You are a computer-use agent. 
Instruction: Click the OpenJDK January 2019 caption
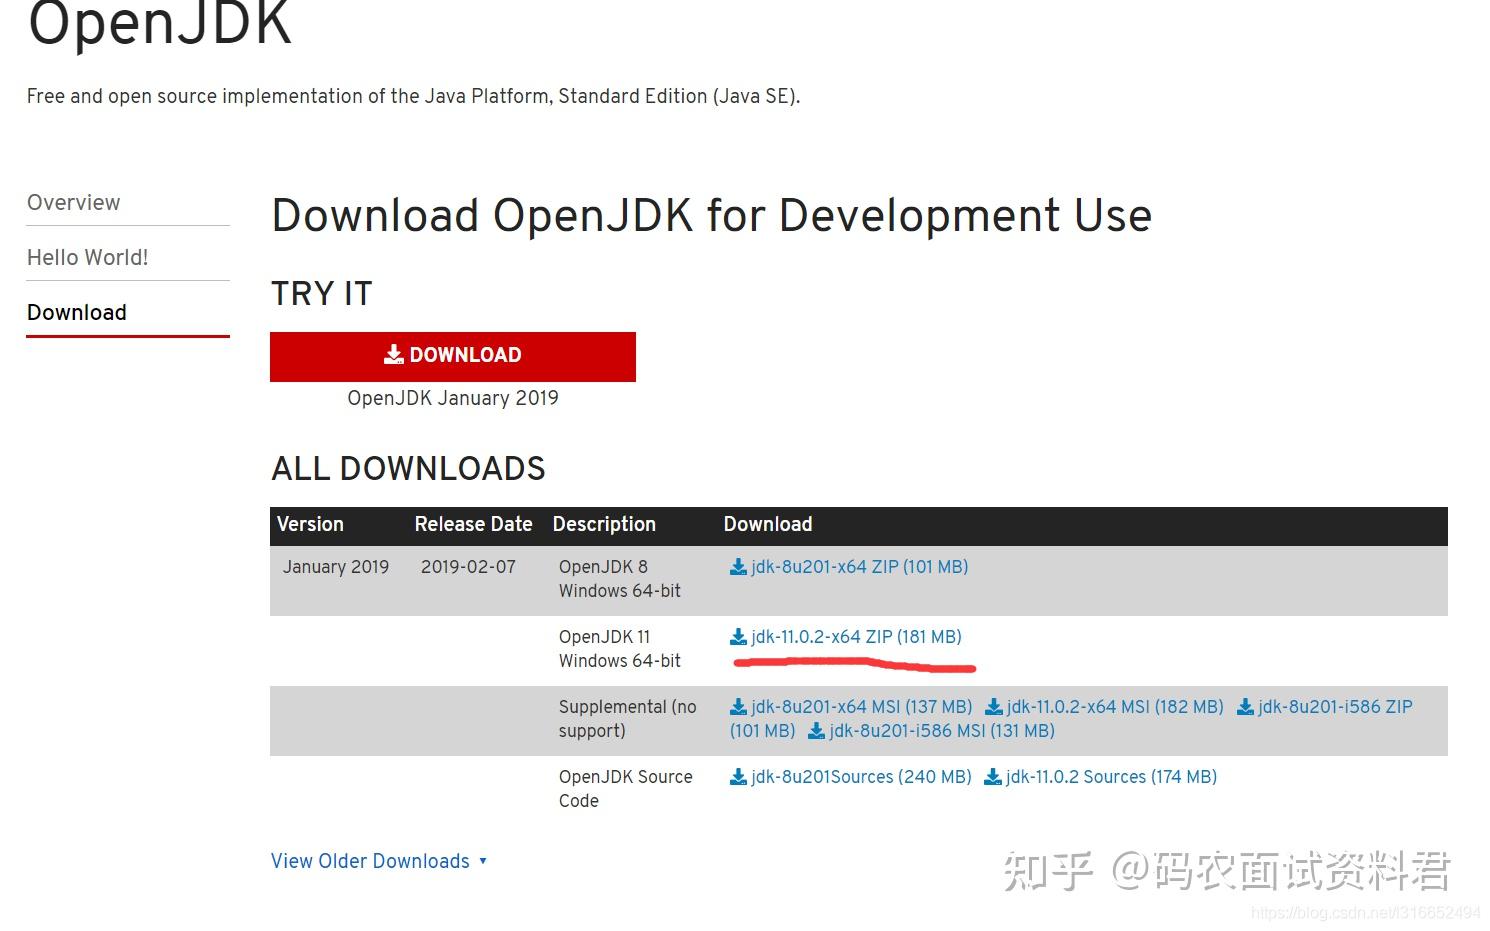click(452, 397)
